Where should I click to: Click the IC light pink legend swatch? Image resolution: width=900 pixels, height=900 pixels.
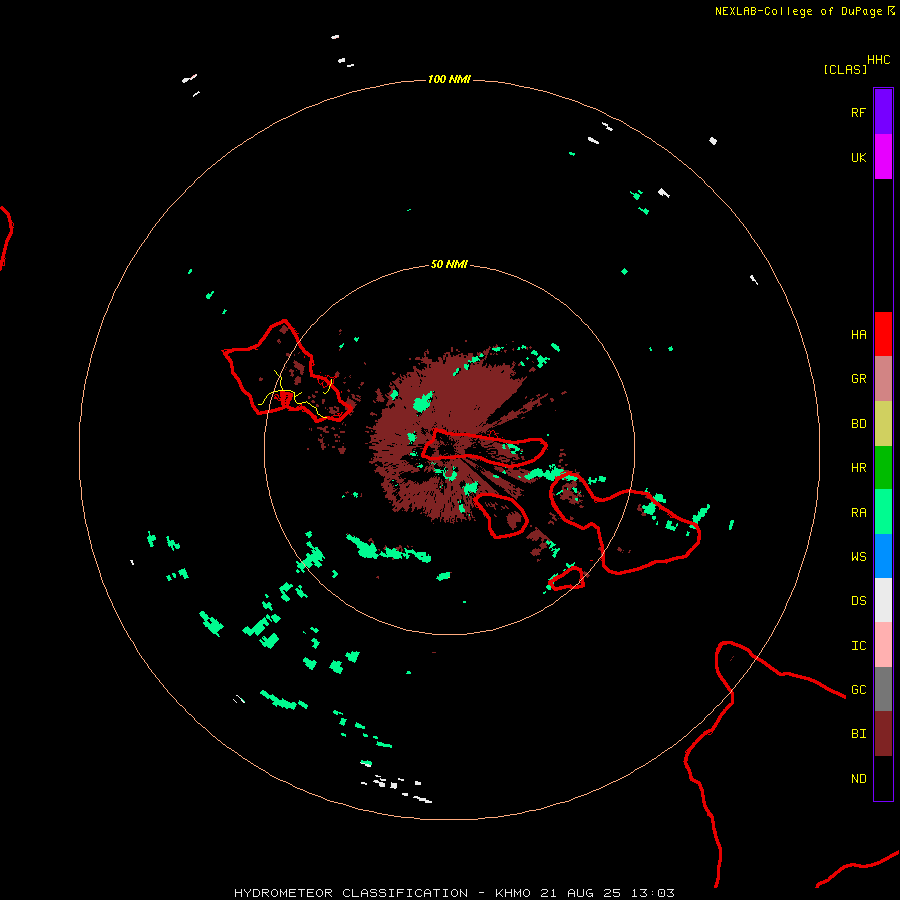click(x=883, y=645)
